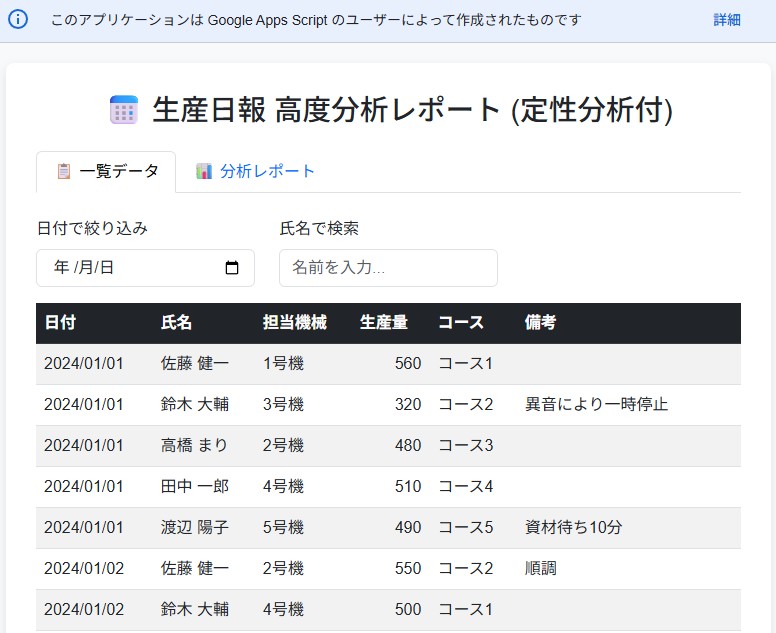Select the remark 順調

click(x=540, y=569)
